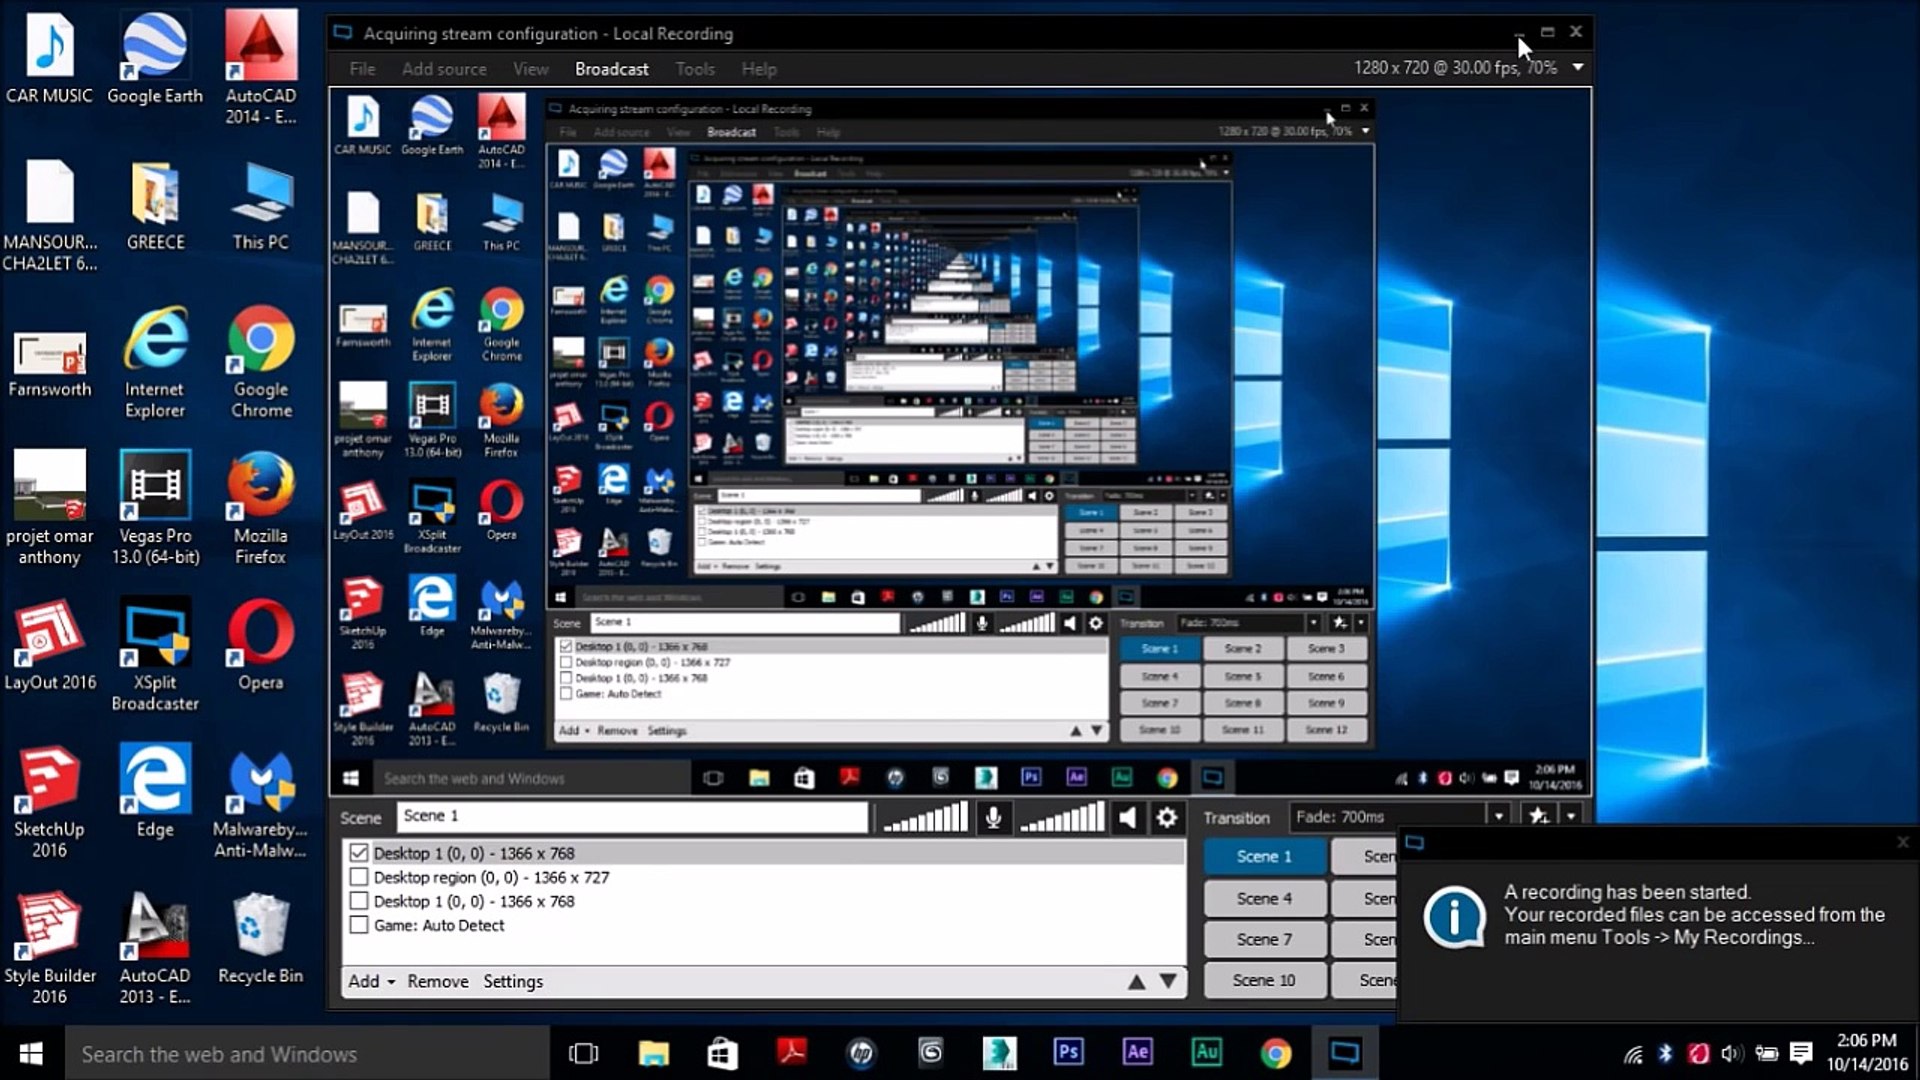1920x1080 pixels.
Task: Enable the Desktop region source checkbox
Action: pos(359,877)
